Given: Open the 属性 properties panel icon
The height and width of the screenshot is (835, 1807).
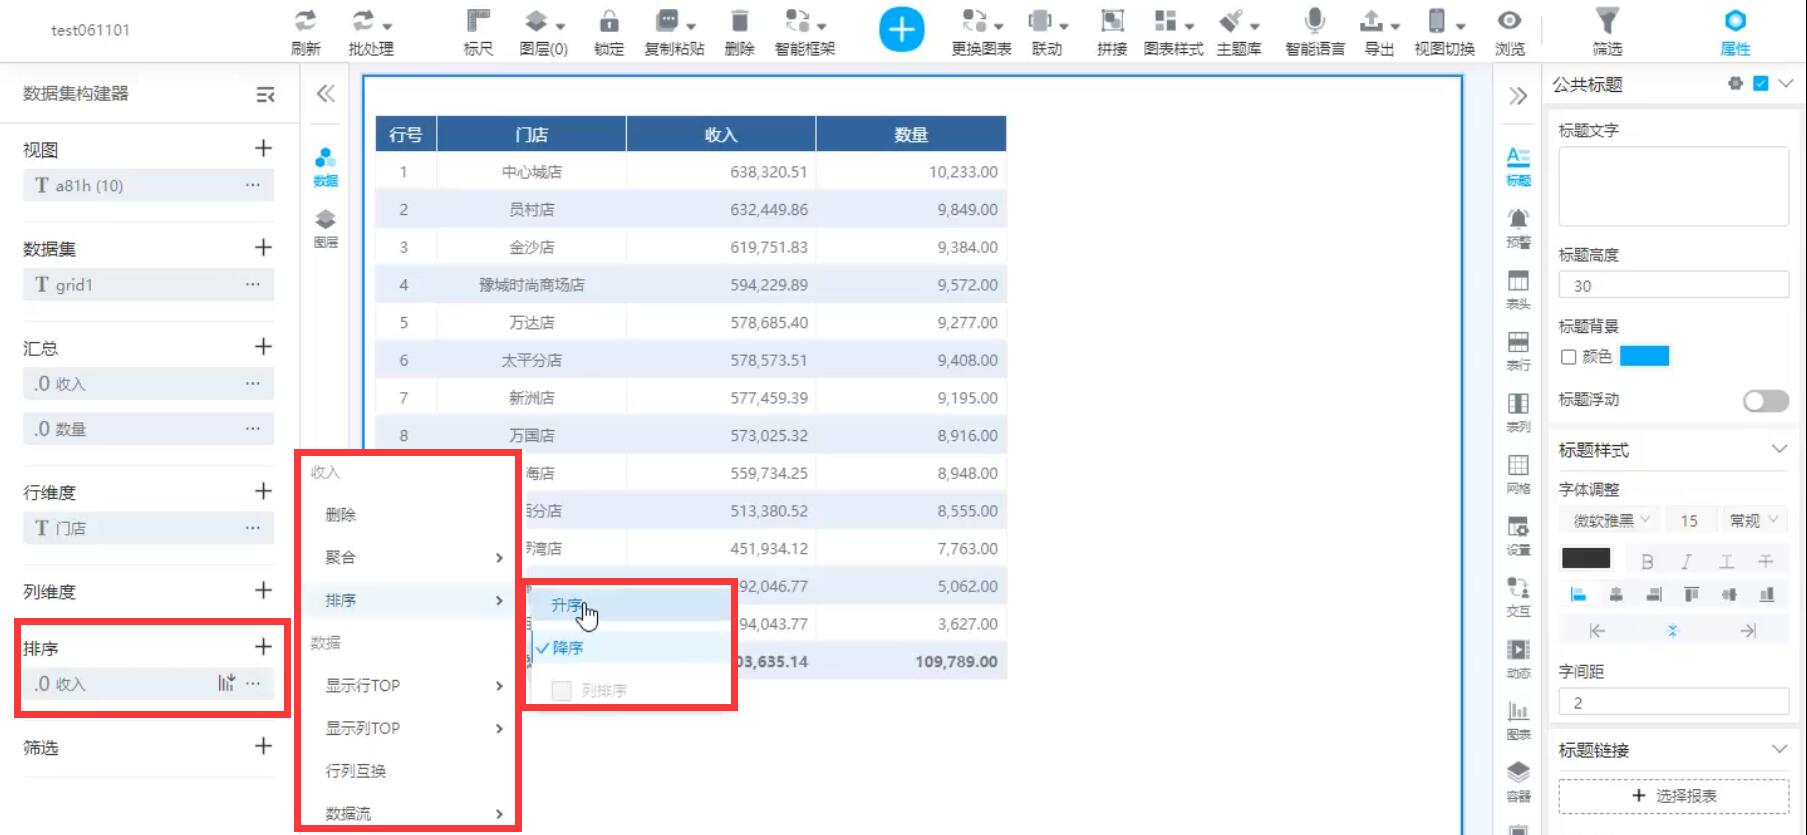Looking at the screenshot, I should 1735,21.
